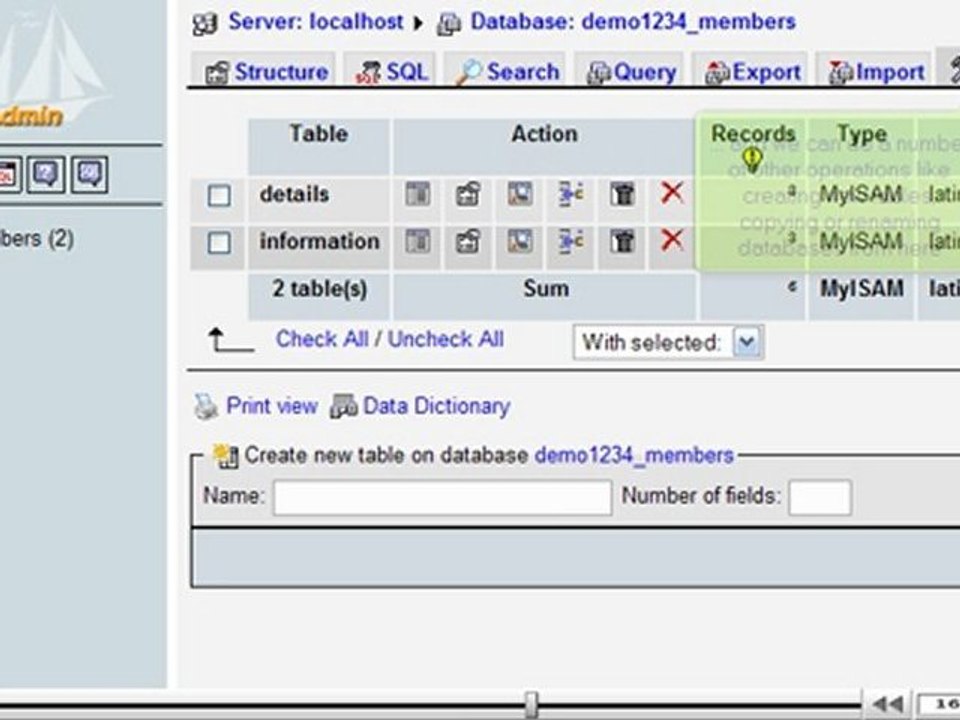
Task: Open the Print view link
Action: (x=272, y=406)
